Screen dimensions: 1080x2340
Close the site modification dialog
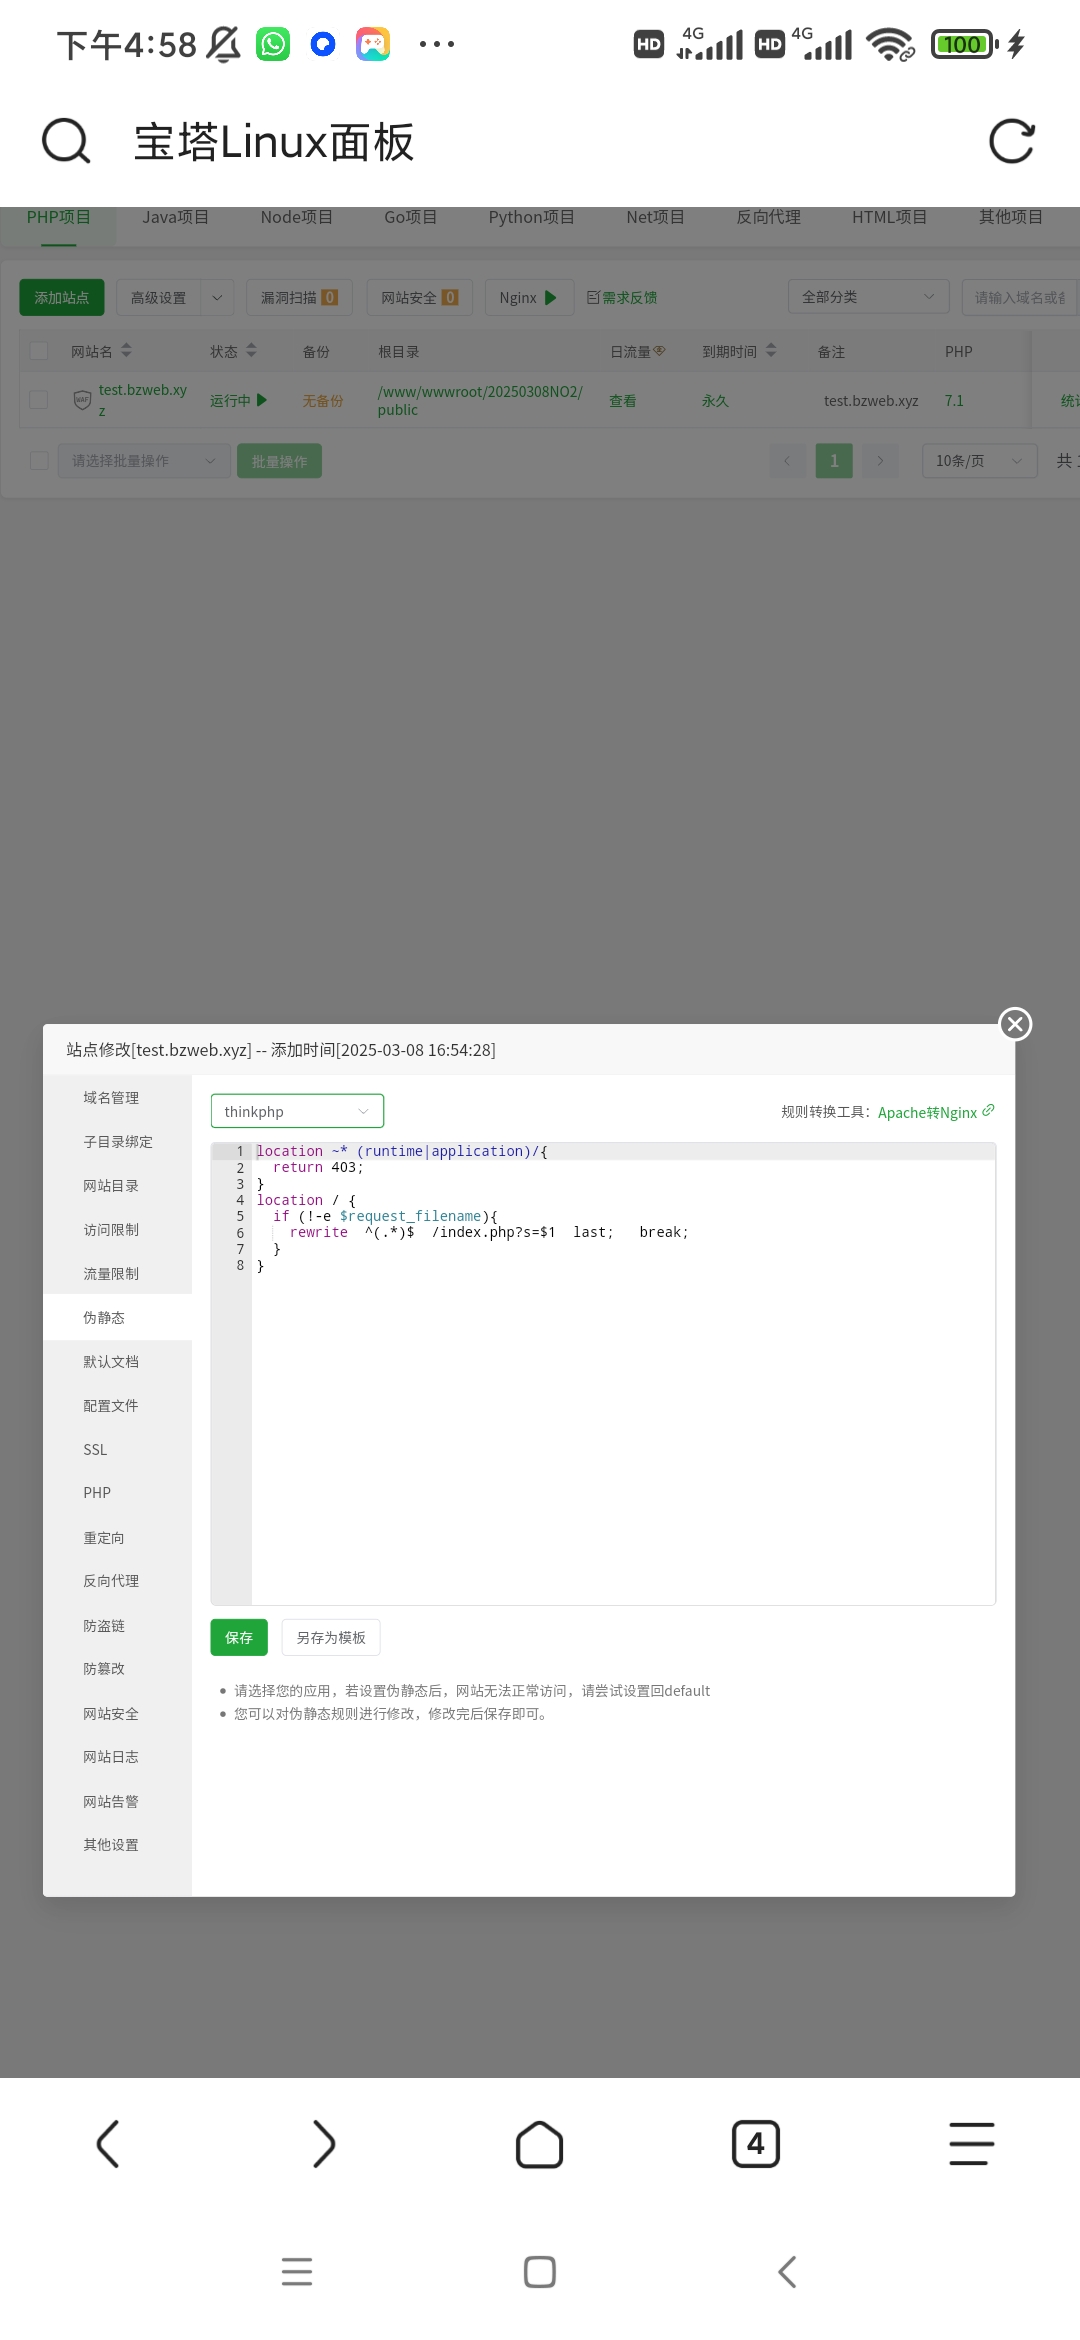1015,1024
